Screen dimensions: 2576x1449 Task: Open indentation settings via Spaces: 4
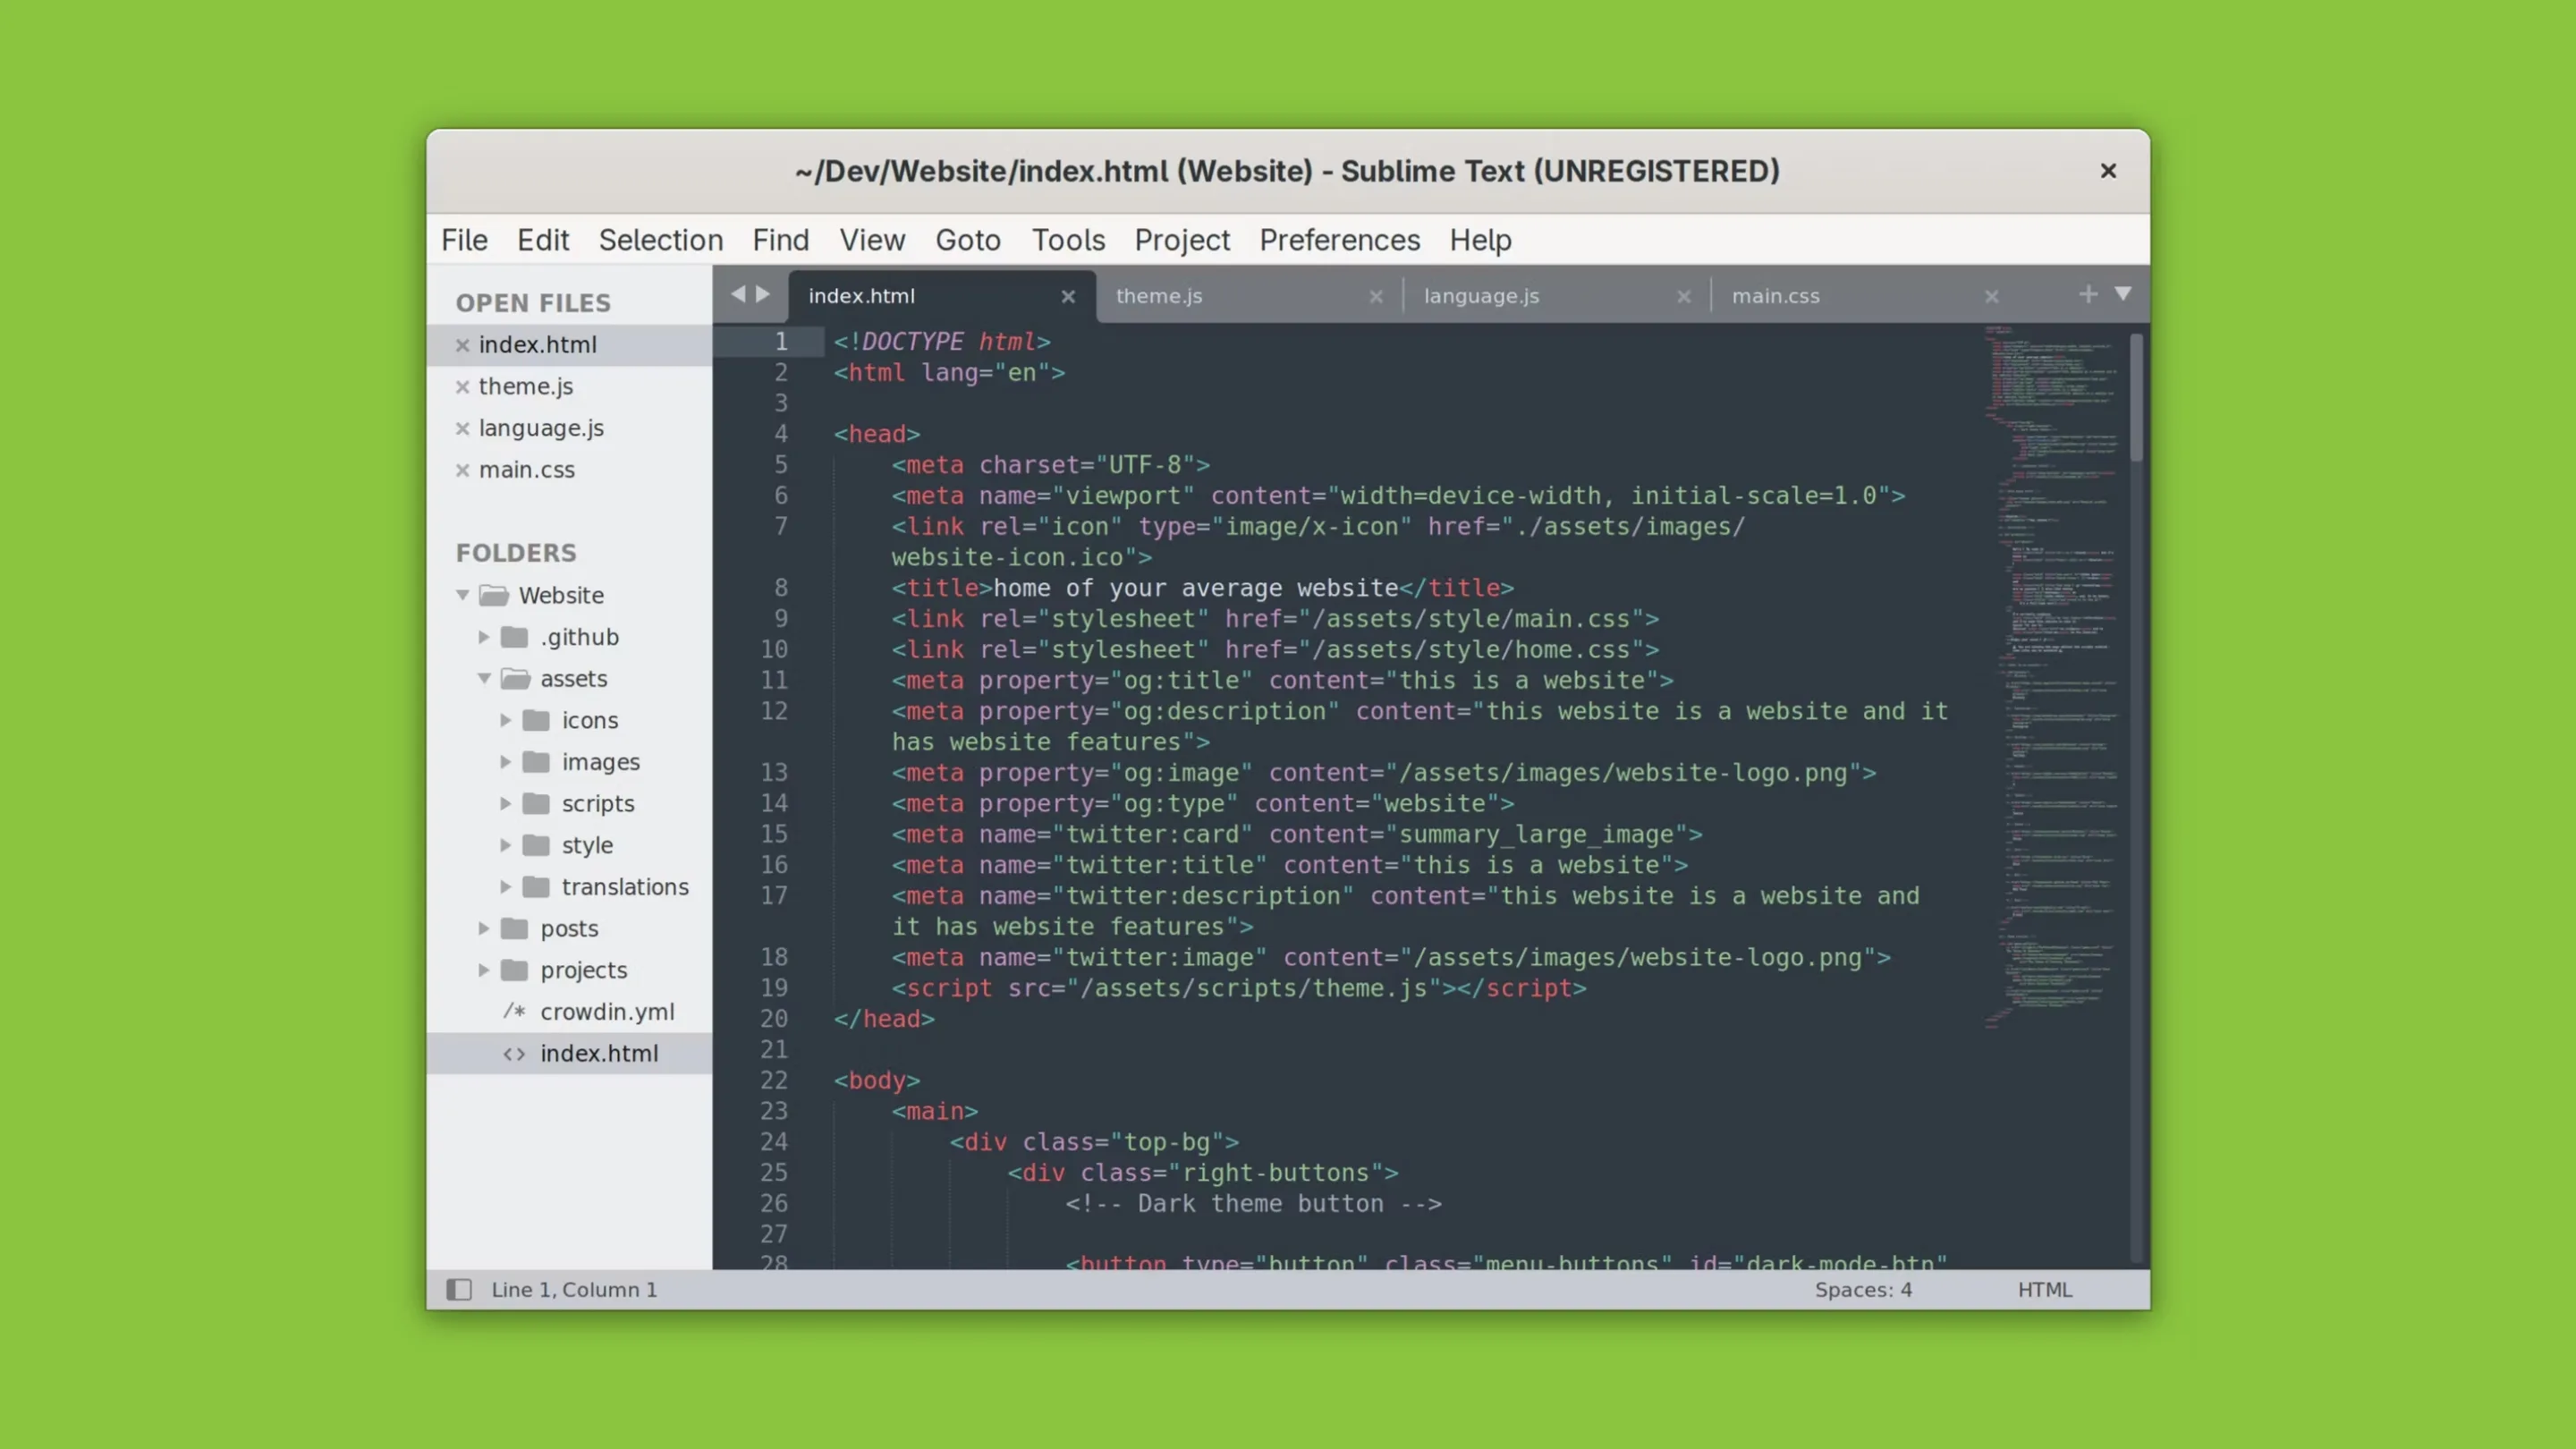pos(1863,1289)
